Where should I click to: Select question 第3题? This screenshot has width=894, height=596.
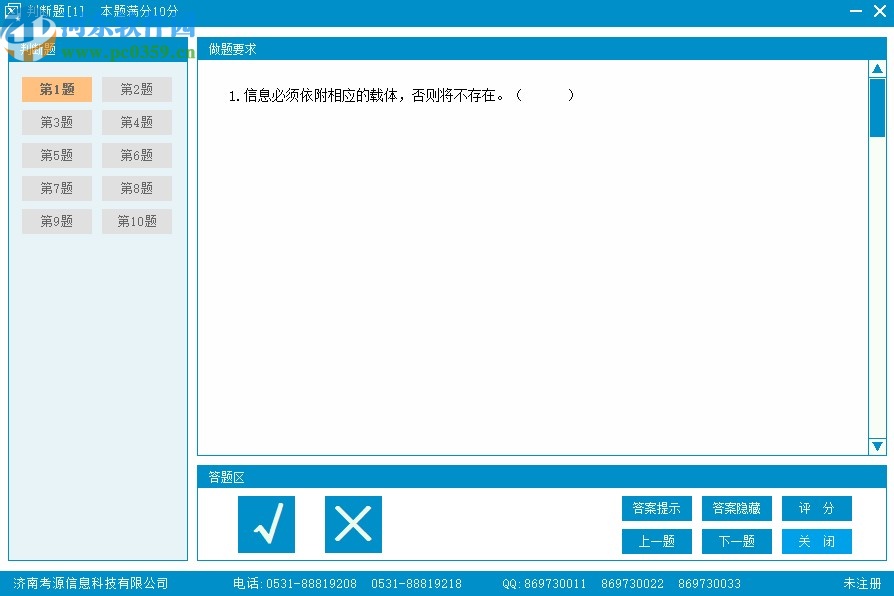point(56,122)
